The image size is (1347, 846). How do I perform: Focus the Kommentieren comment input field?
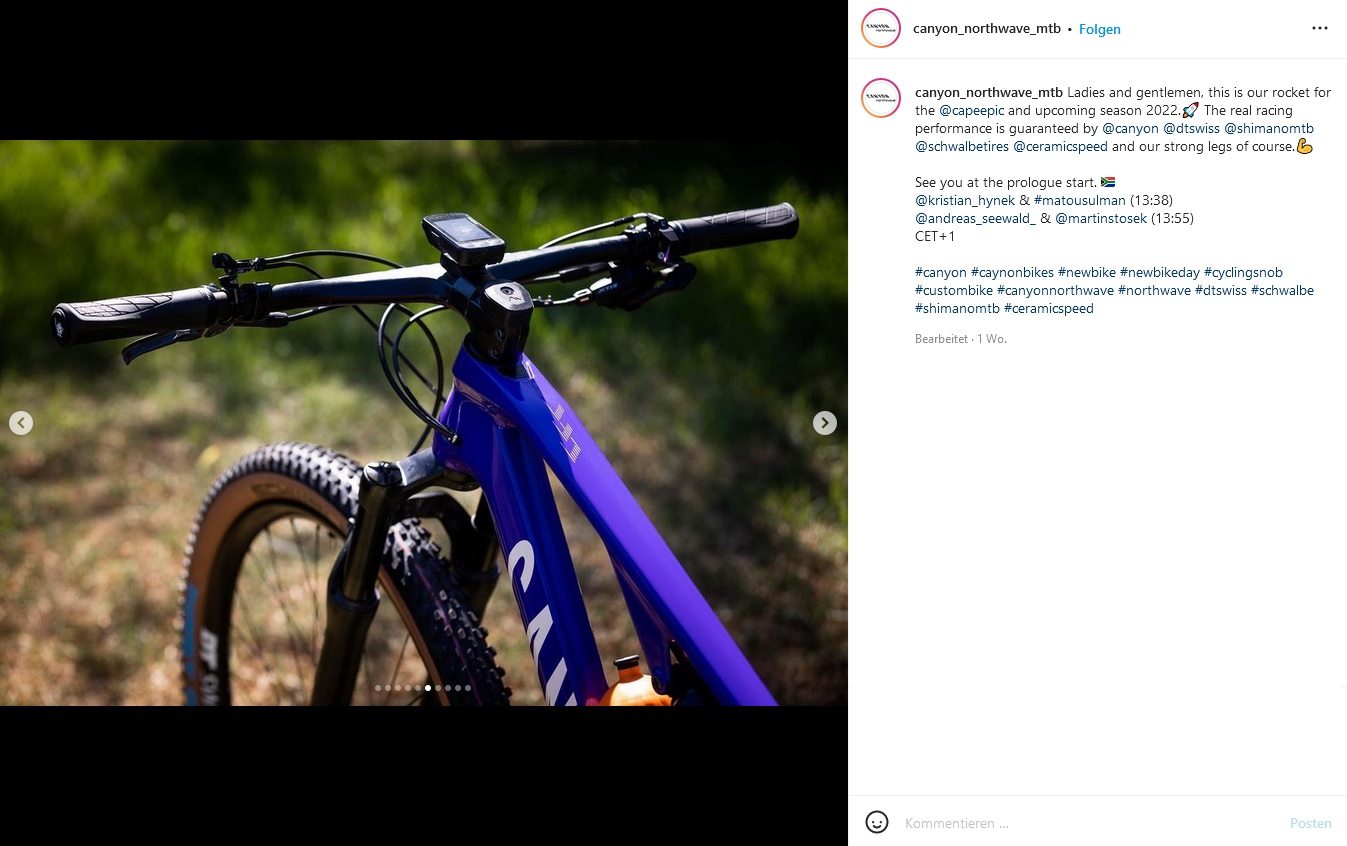(1090, 823)
